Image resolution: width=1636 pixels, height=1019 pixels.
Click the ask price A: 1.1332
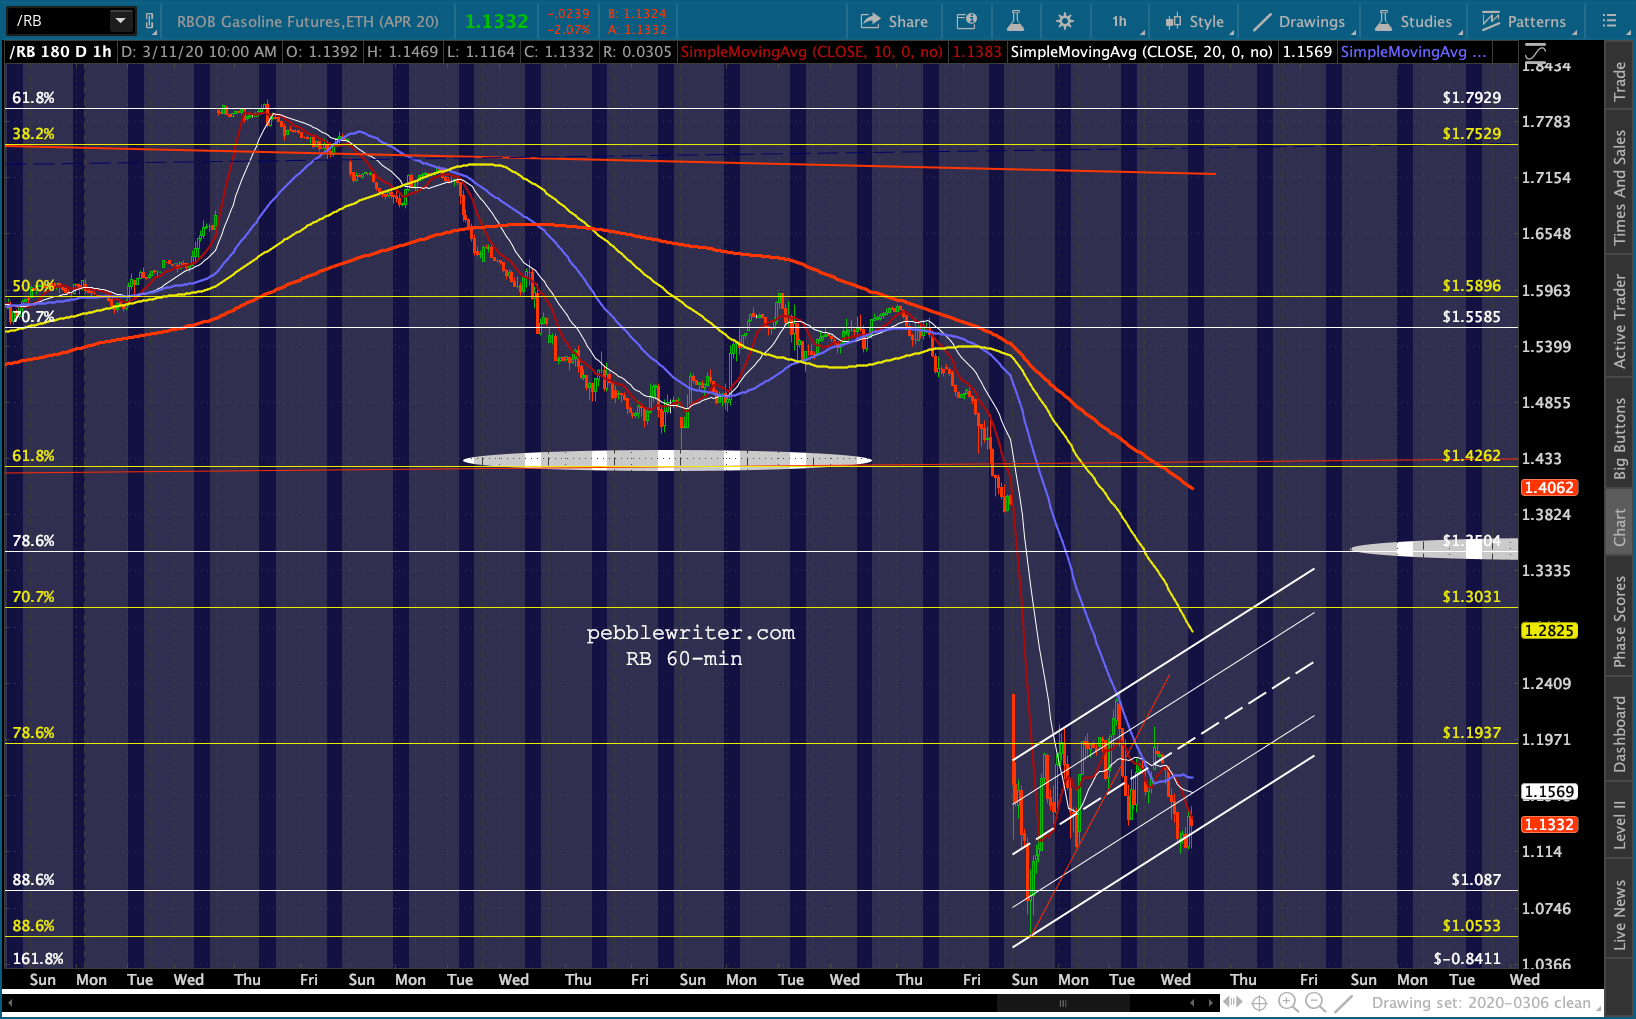pyautogui.click(x=637, y=29)
